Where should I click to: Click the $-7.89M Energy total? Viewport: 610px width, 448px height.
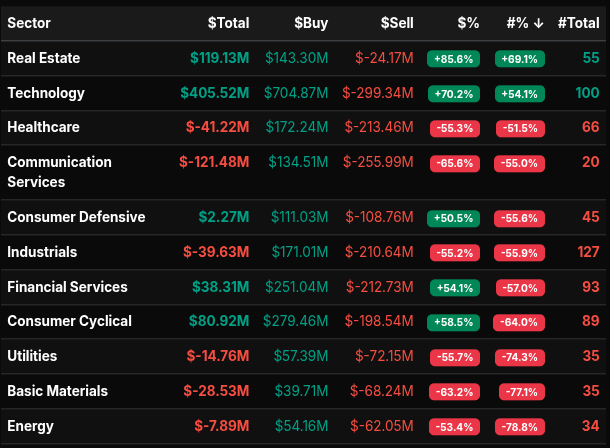point(222,426)
